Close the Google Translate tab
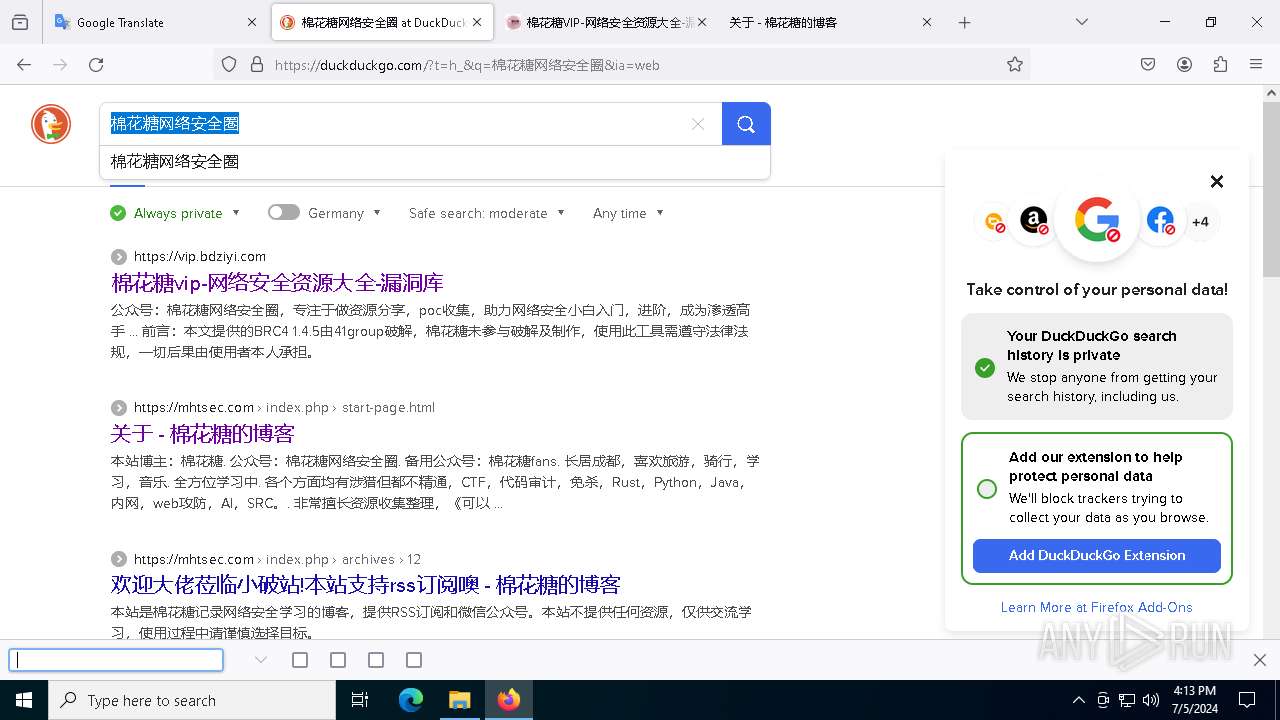This screenshot has width=1280, height=720. (x=252, y=22)
